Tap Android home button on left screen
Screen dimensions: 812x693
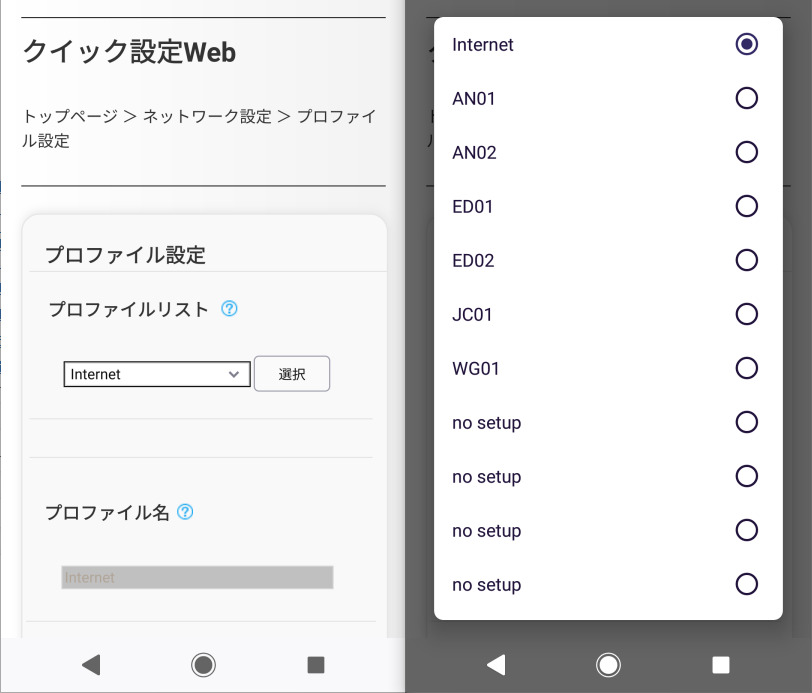coord(203,664)
